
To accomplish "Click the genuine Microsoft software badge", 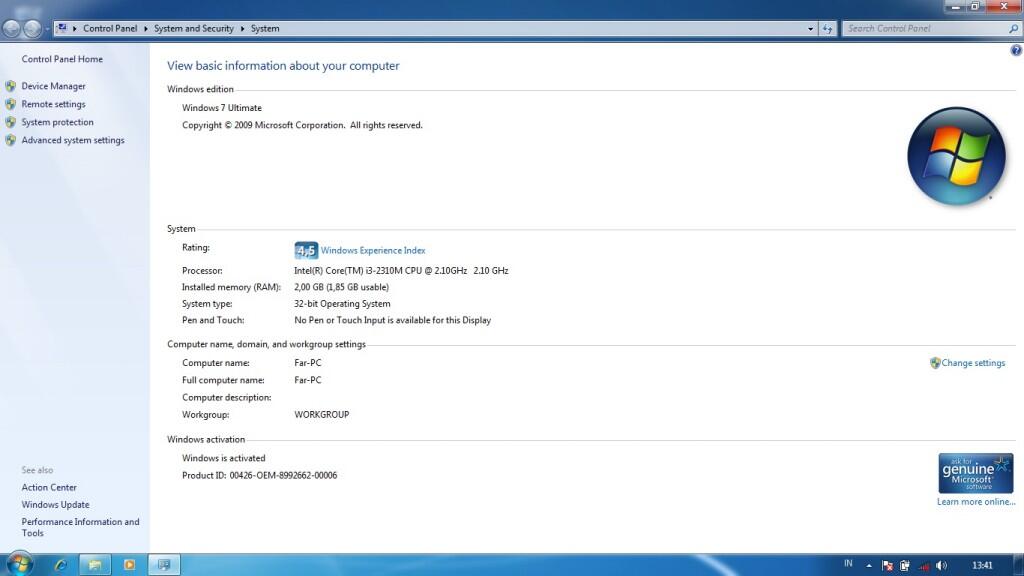I will (x=976, y=473).
